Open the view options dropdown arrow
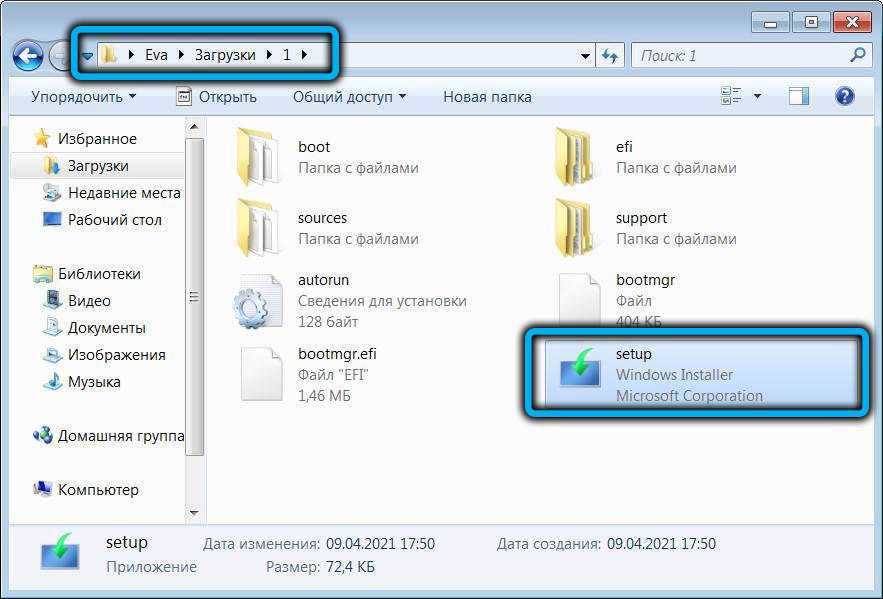The image size is (883, 599). pos(757,97)
